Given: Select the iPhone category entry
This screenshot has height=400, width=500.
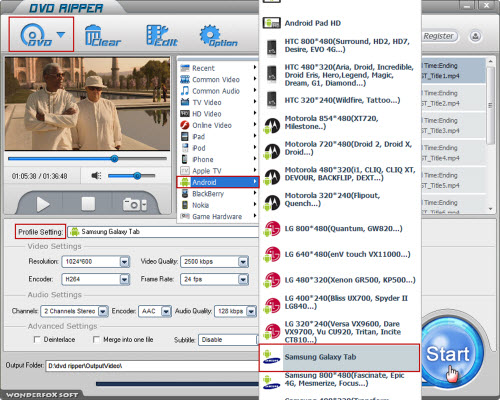Looking at the screenshot, I should [x=218, y=159].
